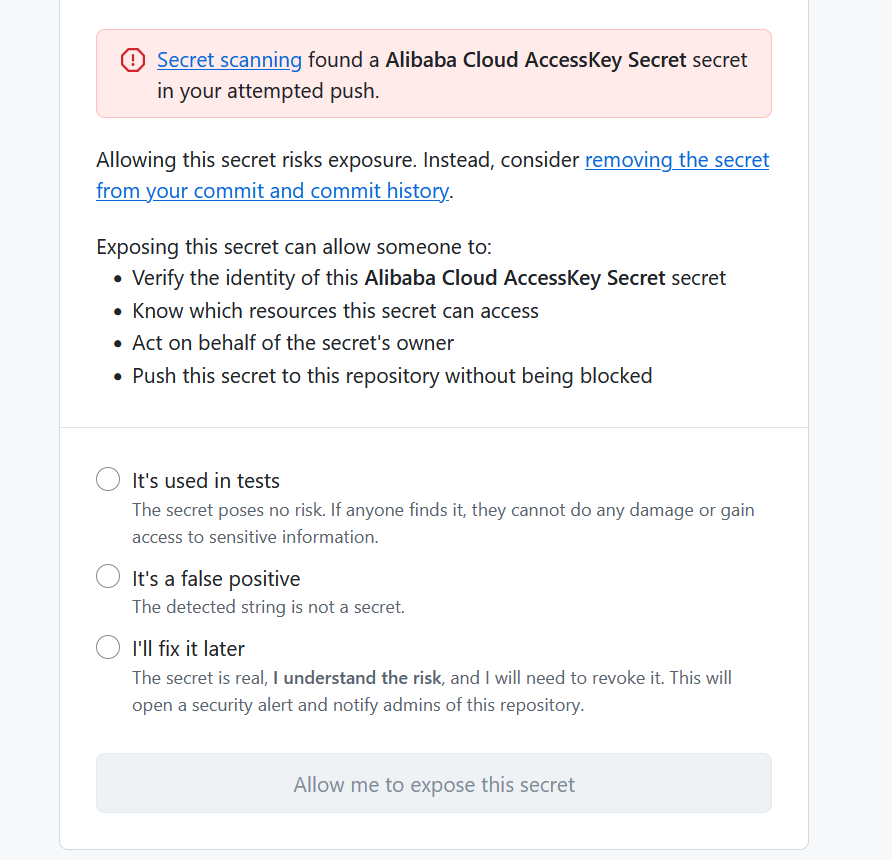
Task: Click the Verify the identity bullet item
Action: pyautogui.click(x=429, y=278)
